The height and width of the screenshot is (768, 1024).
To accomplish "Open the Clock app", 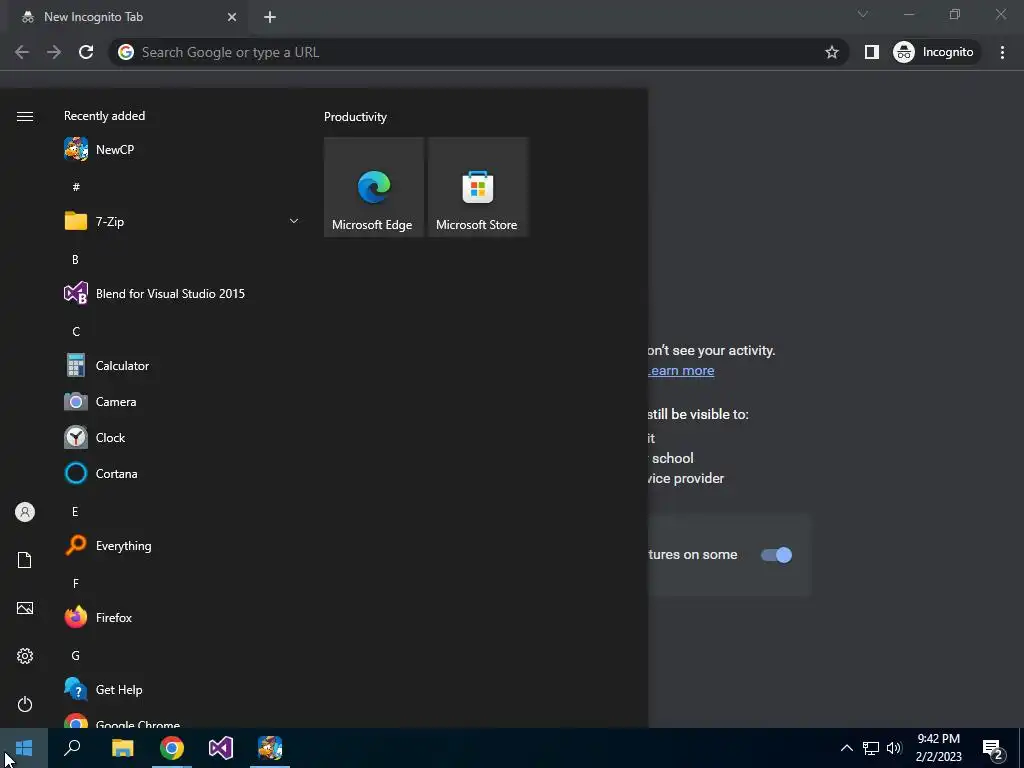I will (182, 438).
